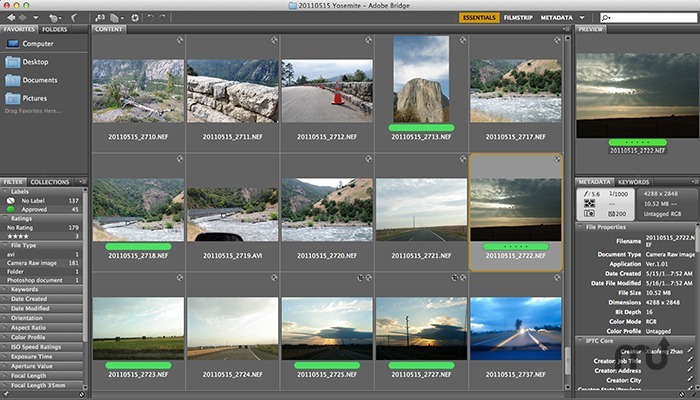The image size is (700, 400).
Task: Click the Content panel vertical scrollbar thumb
Action: click(x=567, y=361)
